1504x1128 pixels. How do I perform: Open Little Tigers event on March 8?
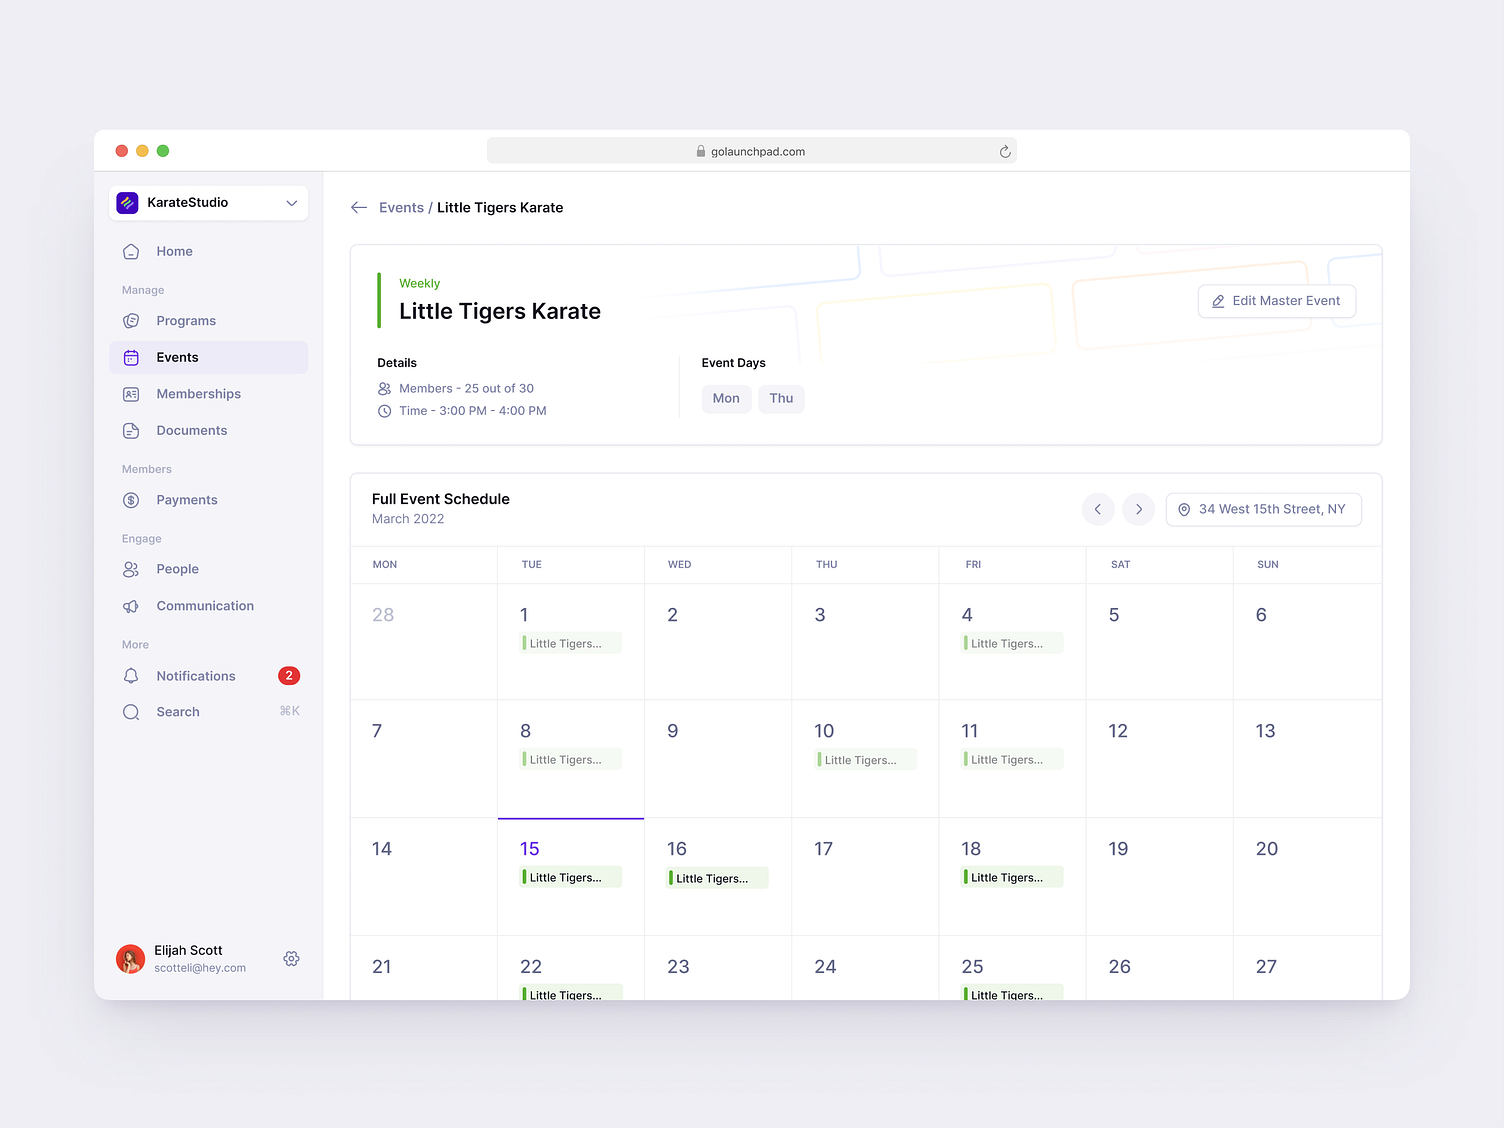(571, 759)
